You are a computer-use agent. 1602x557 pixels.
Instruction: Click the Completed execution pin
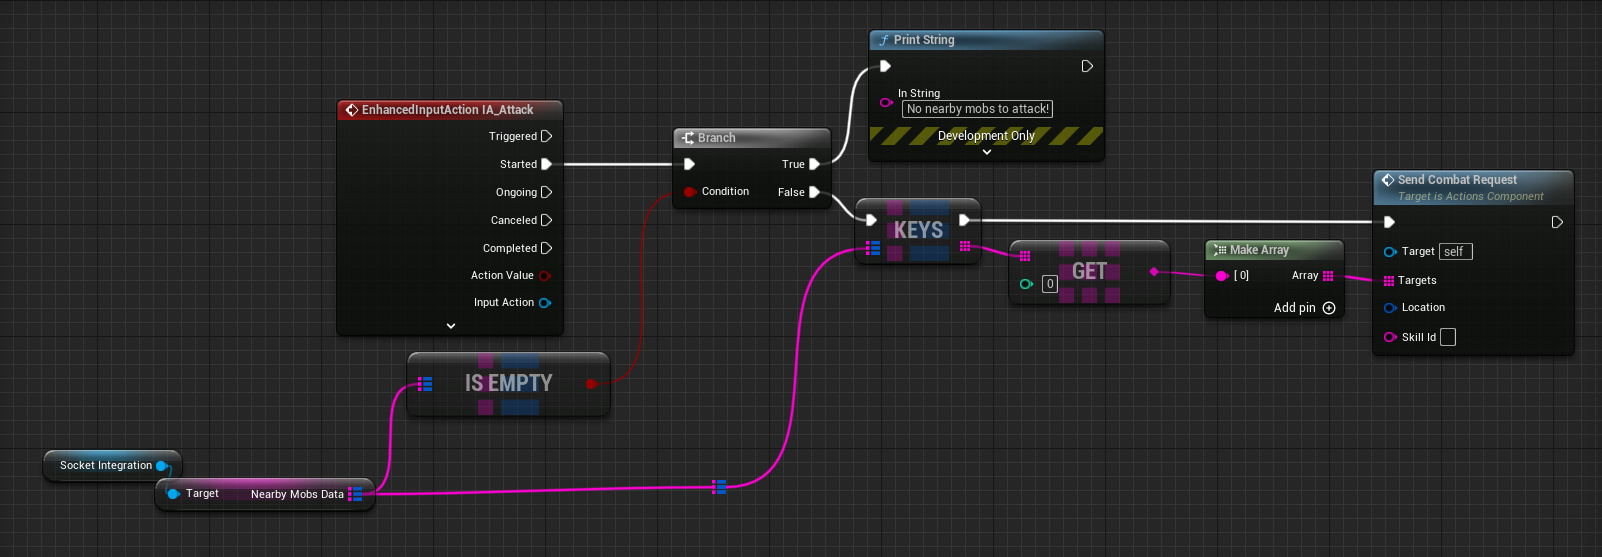click(546, 248)
